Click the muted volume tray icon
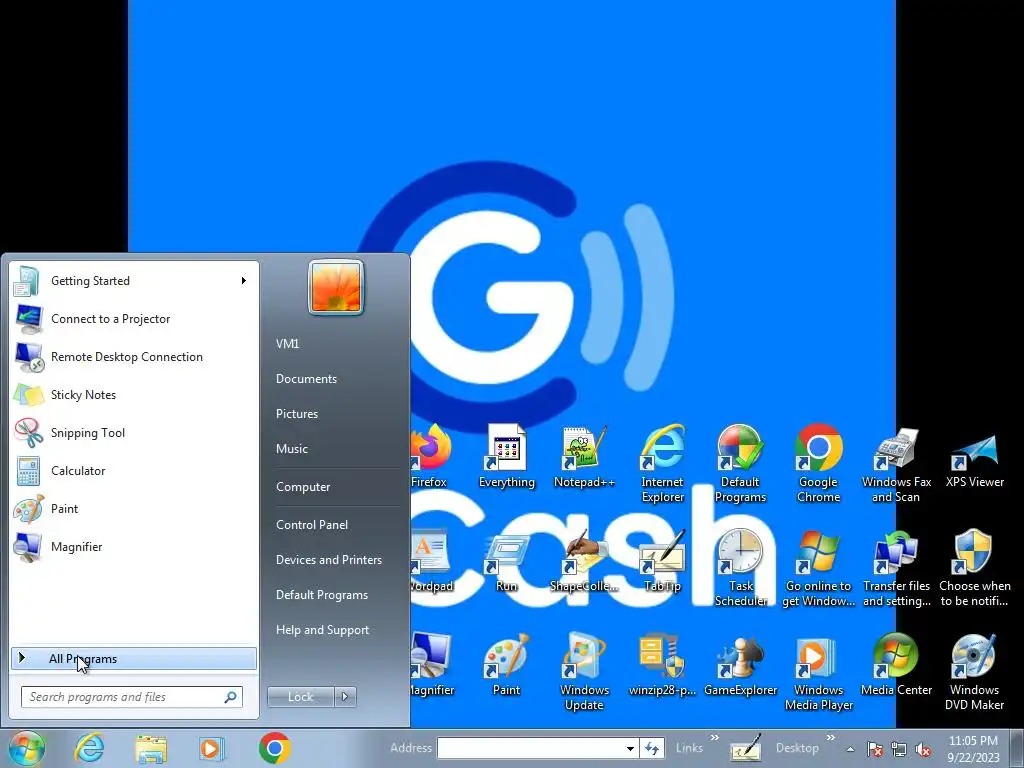Screen dimensions: 1024x768 coord(923,750)
